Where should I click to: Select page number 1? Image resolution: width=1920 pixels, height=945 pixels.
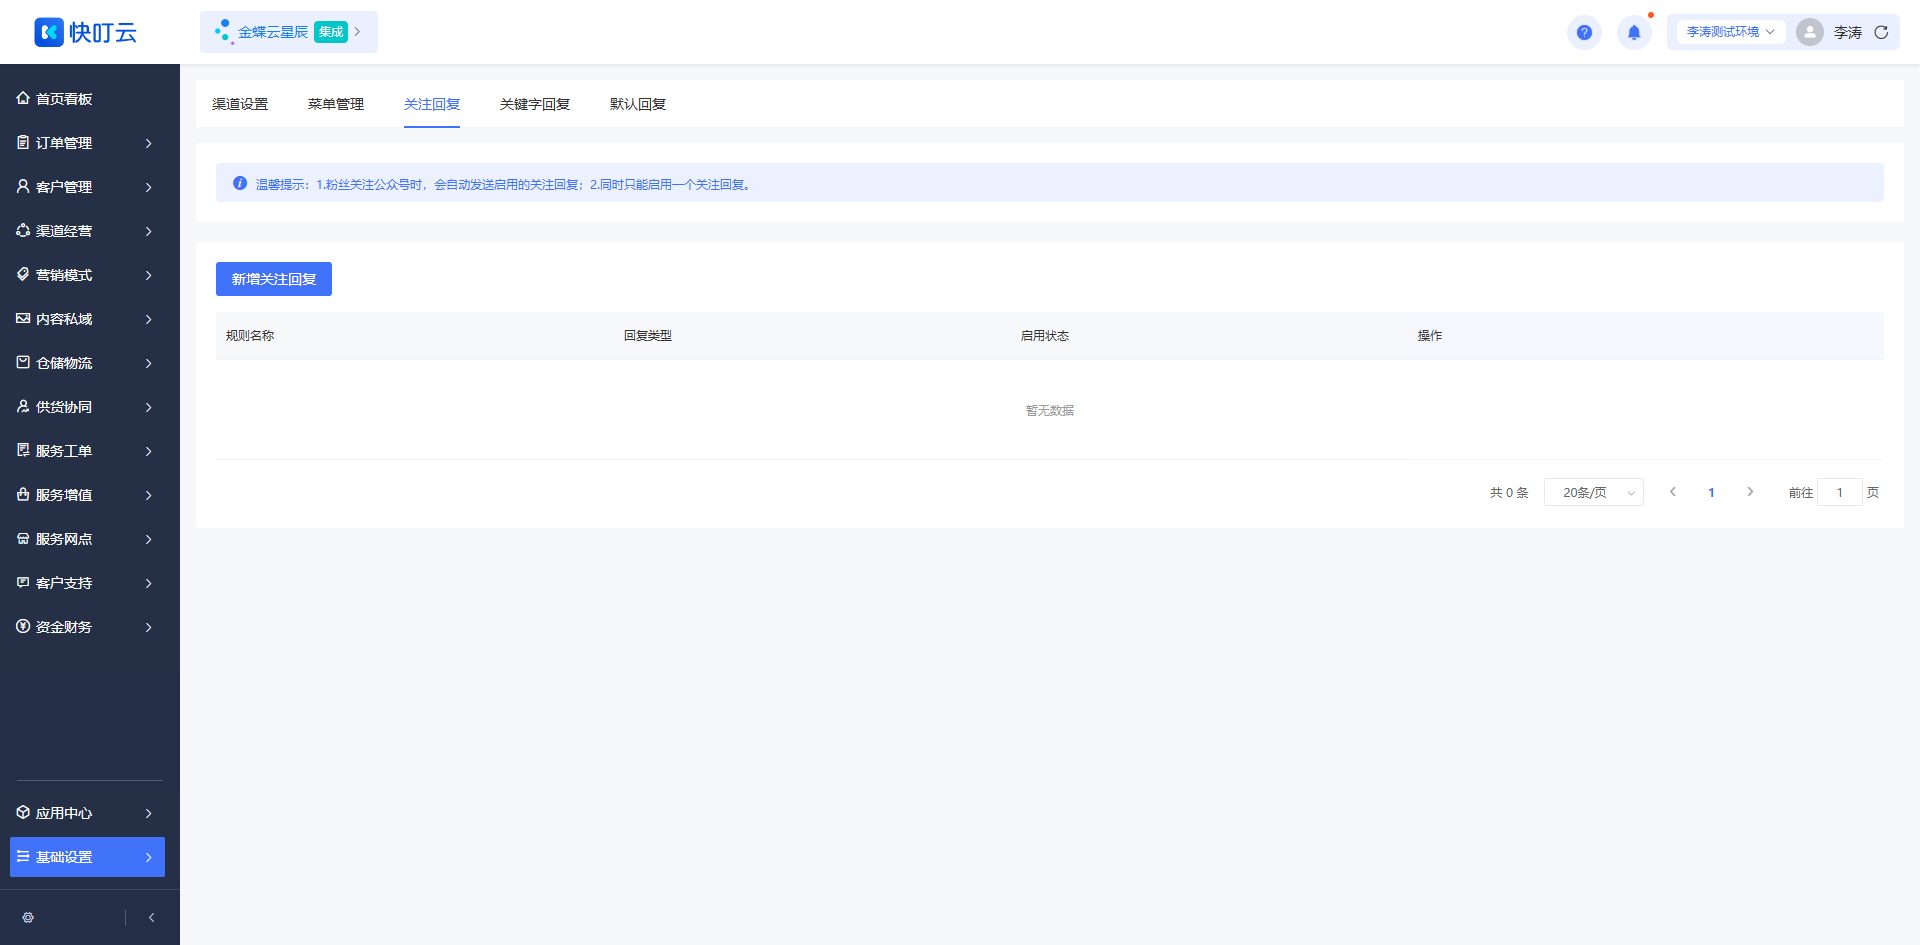1711,492
